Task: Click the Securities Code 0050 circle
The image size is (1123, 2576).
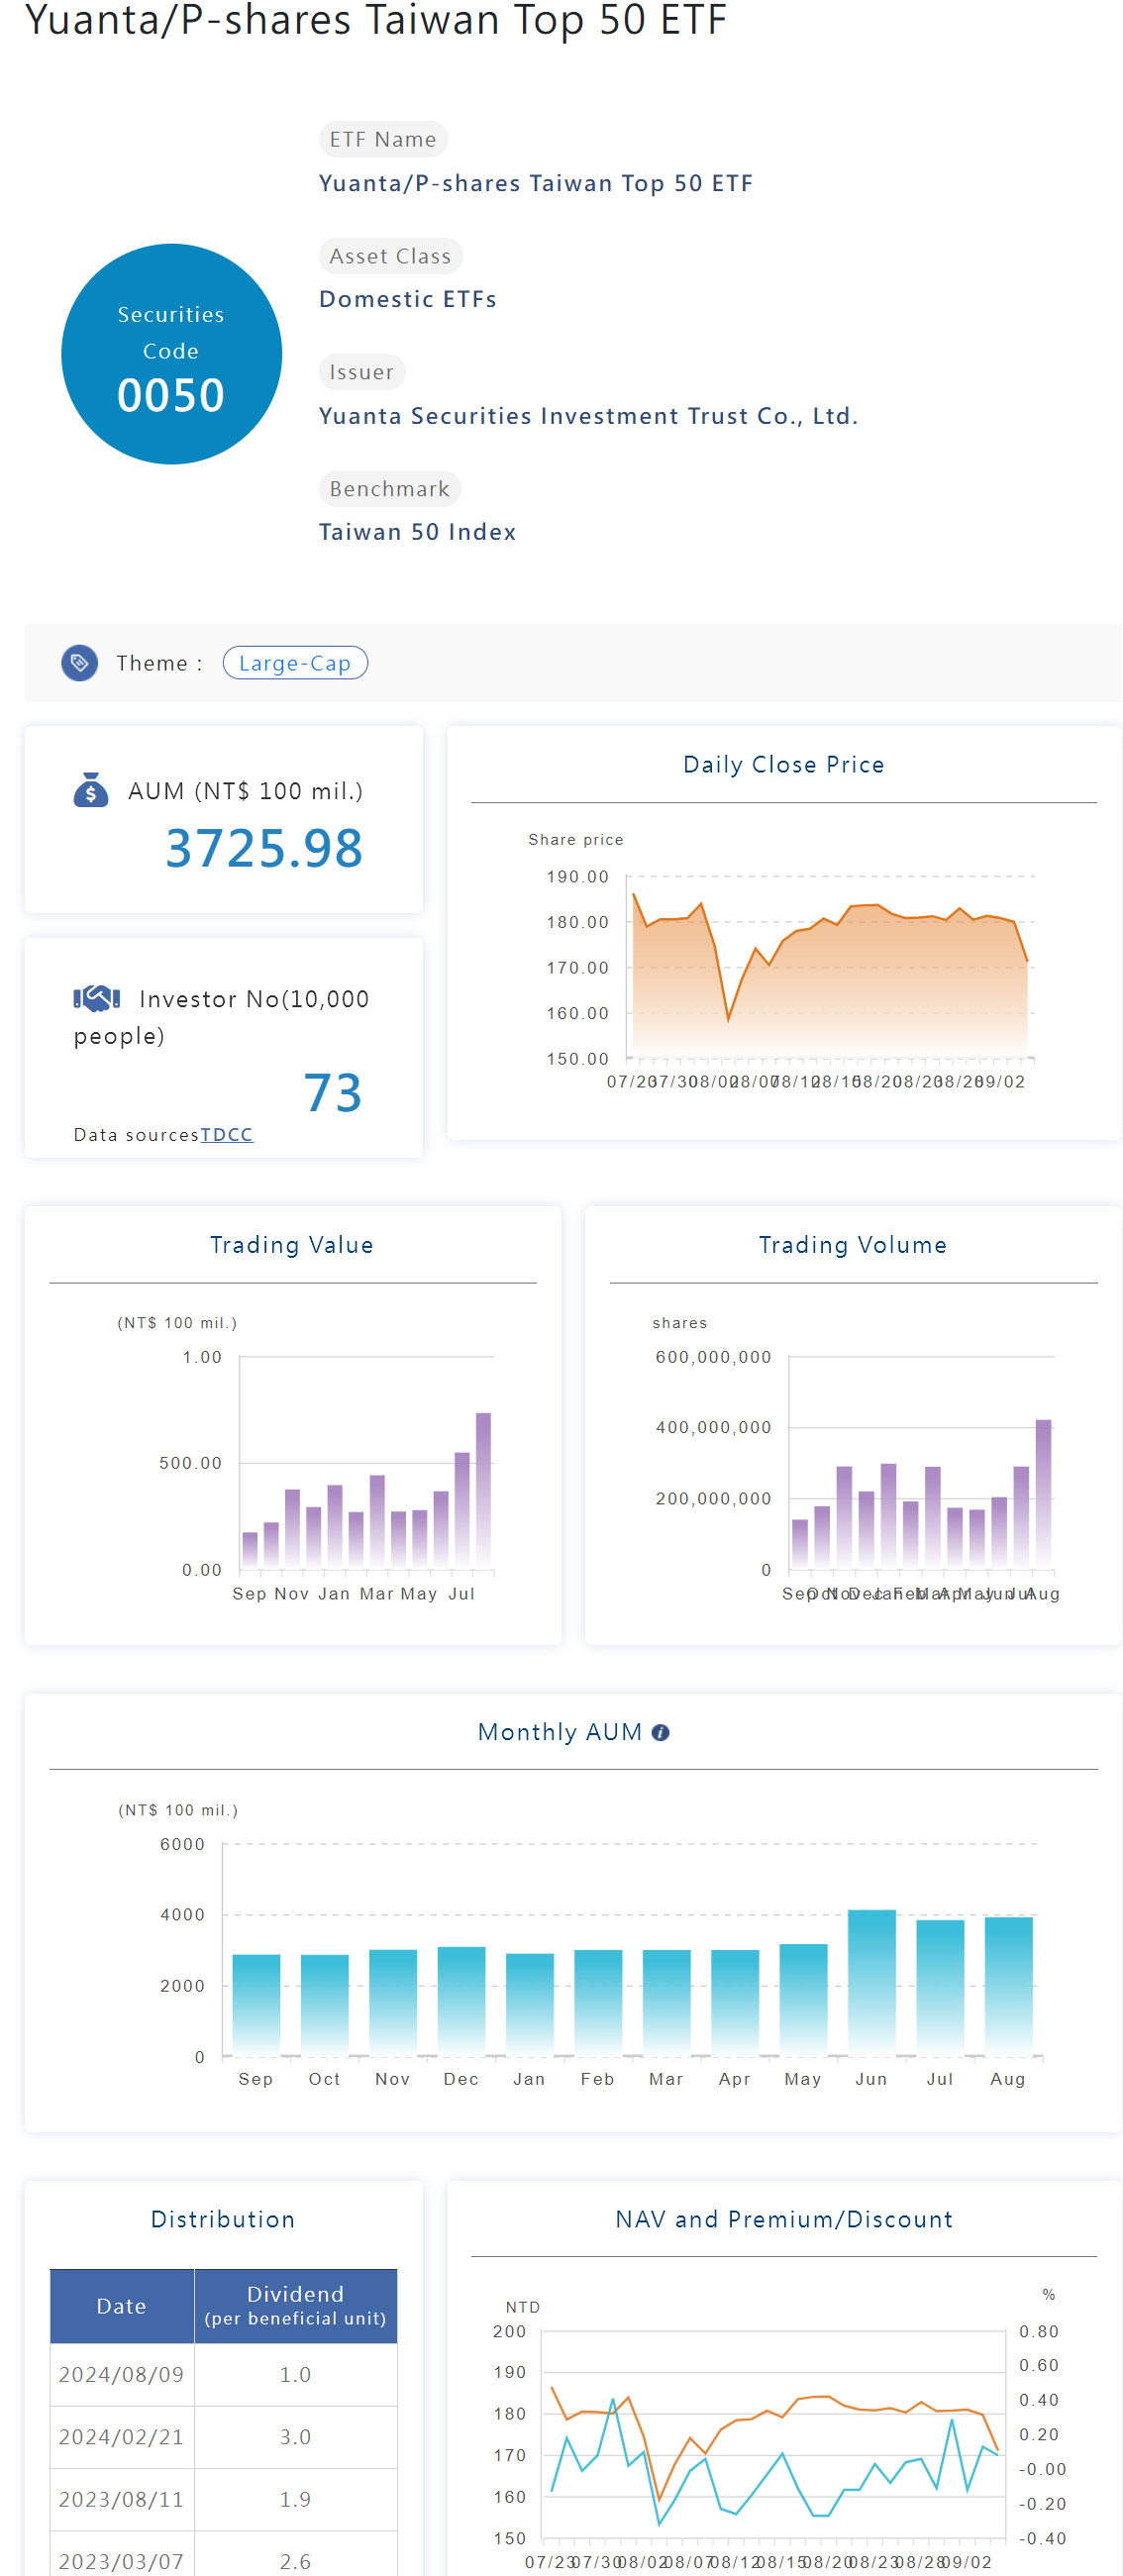Action: (x=171, y=354)
